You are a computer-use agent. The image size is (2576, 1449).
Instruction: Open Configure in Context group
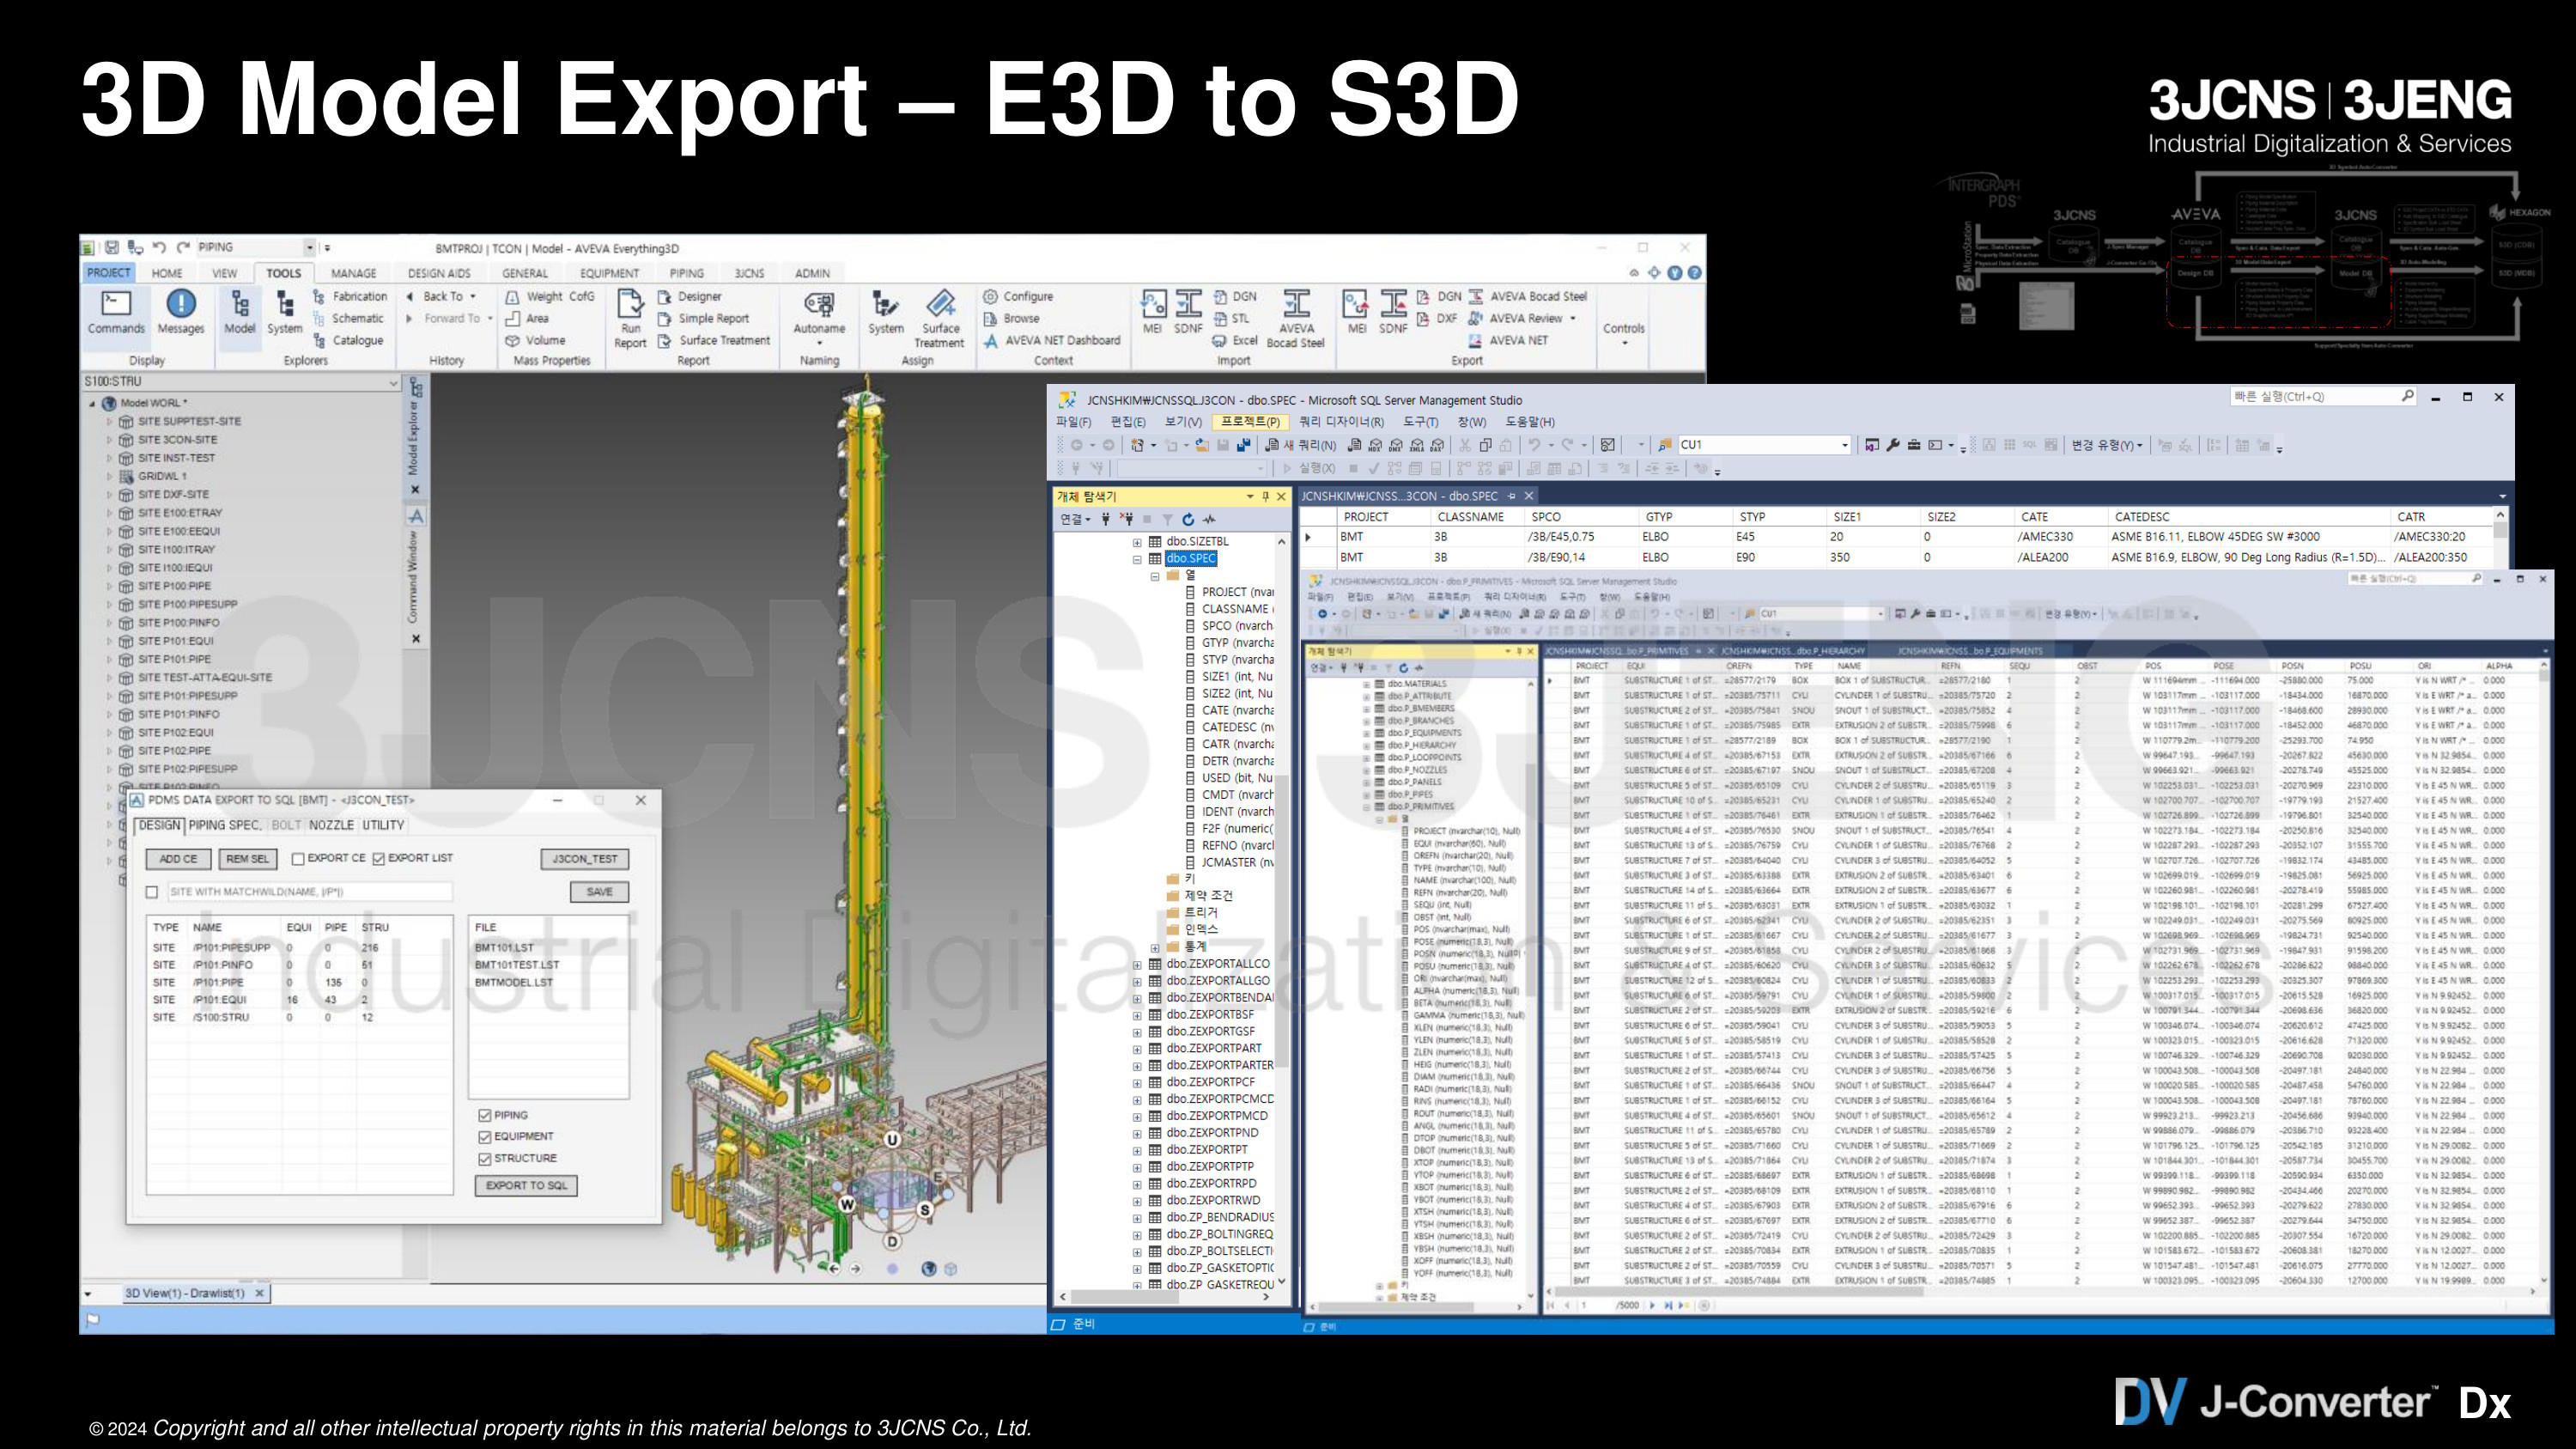tap(1018, 297)
